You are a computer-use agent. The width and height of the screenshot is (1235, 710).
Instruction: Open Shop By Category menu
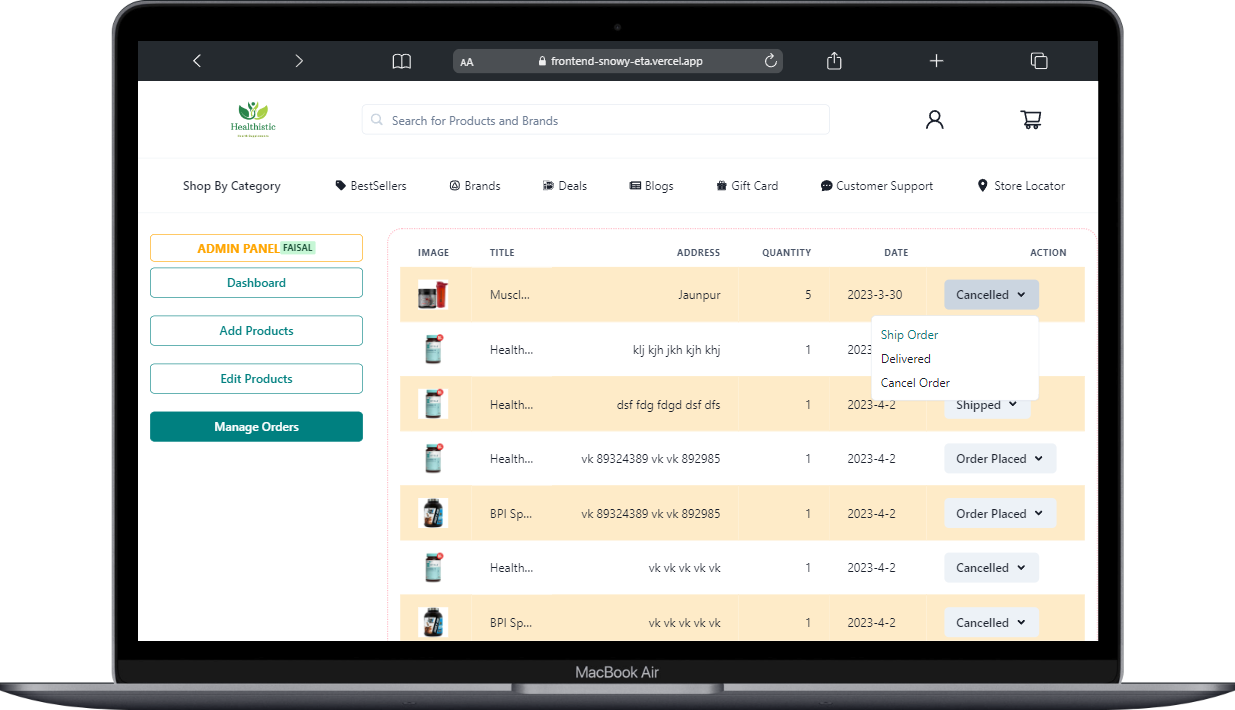pos(232,186)
